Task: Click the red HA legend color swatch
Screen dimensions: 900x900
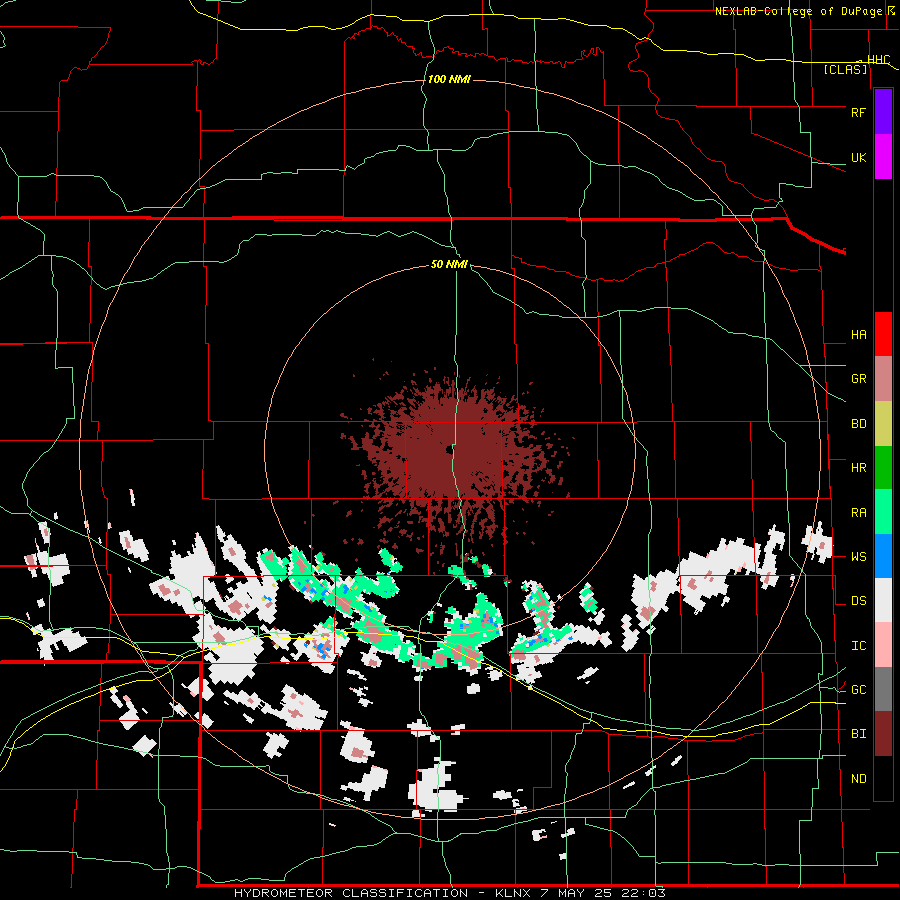Action: [883, 334]
